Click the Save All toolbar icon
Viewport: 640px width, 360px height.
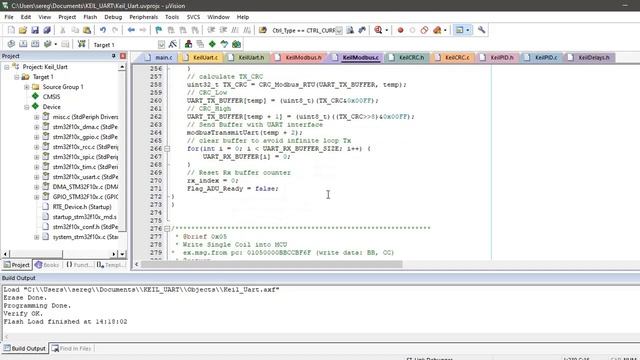47,30
